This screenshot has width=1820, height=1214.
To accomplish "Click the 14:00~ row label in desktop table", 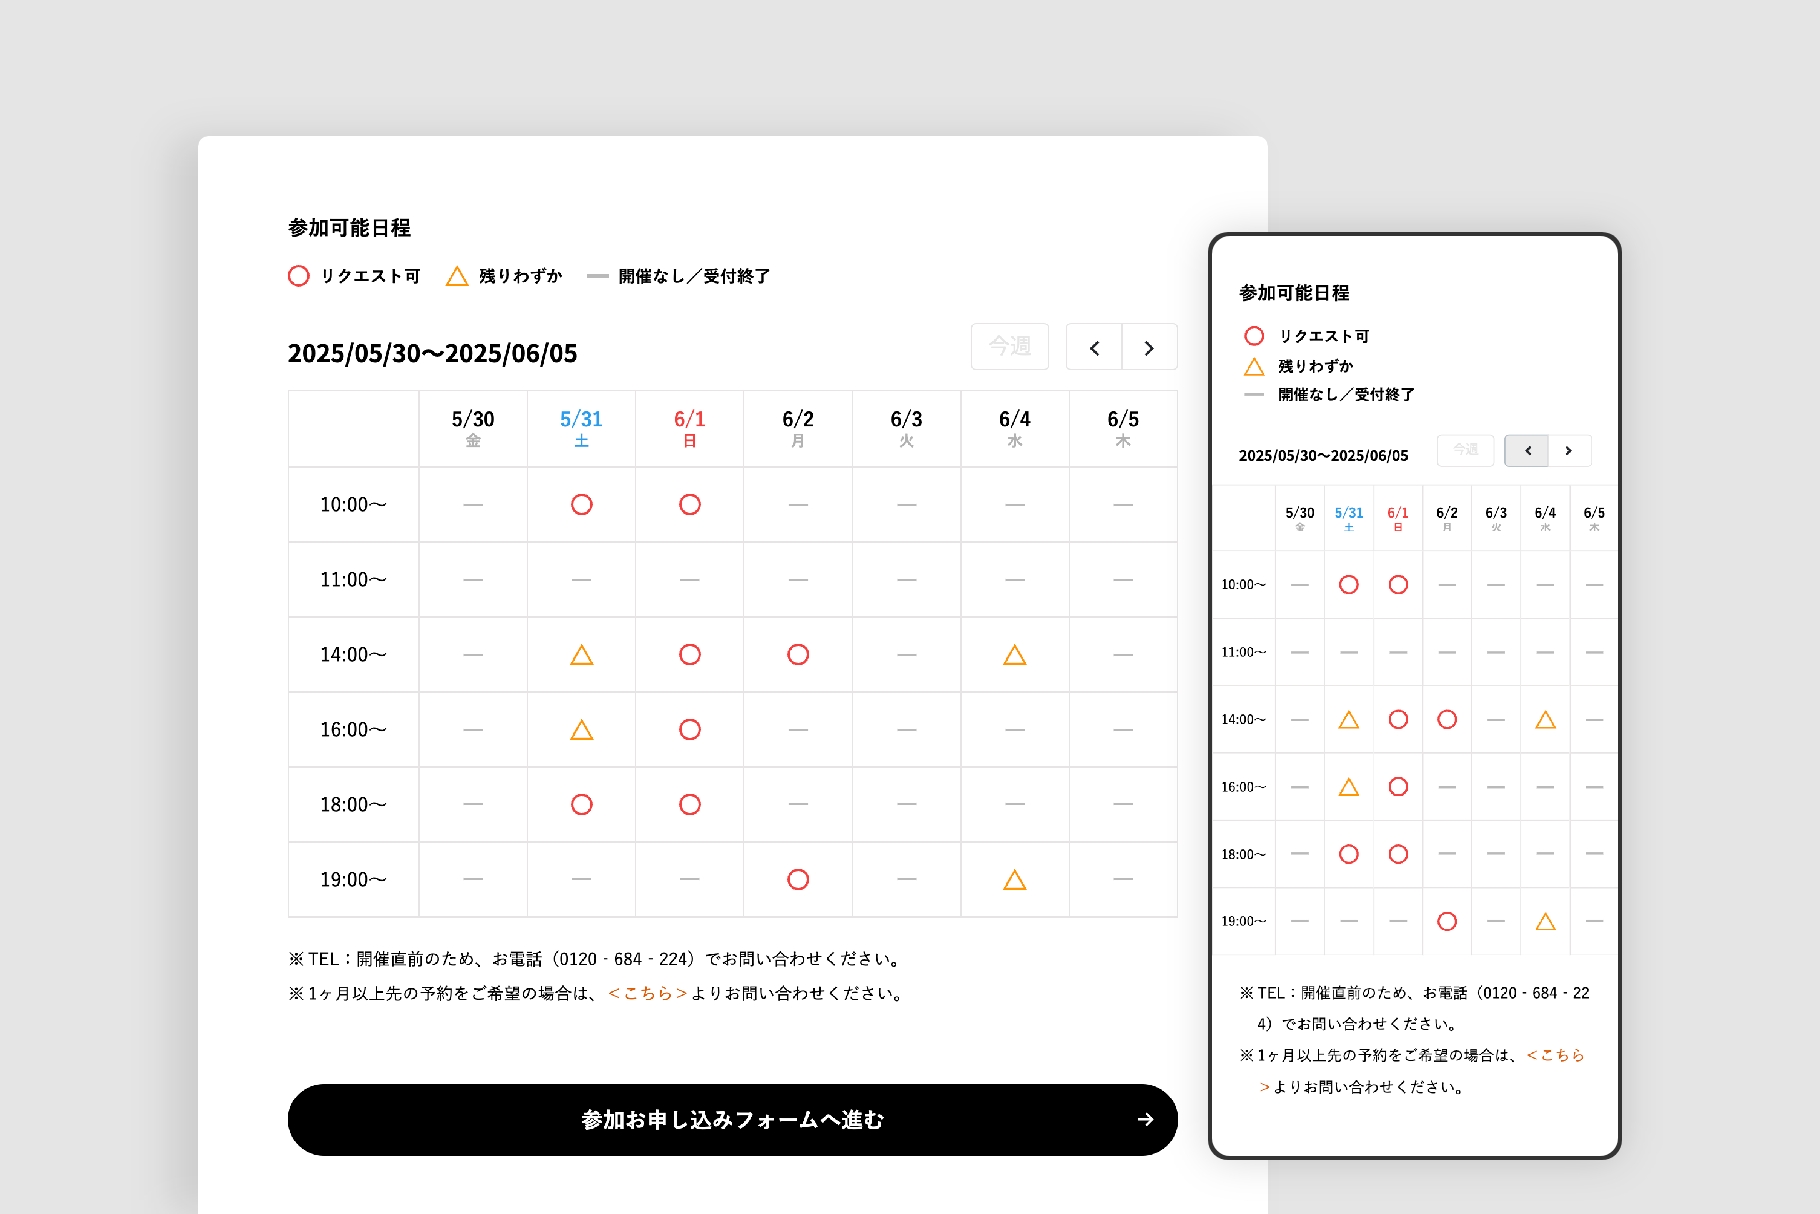I will (353, 655).
